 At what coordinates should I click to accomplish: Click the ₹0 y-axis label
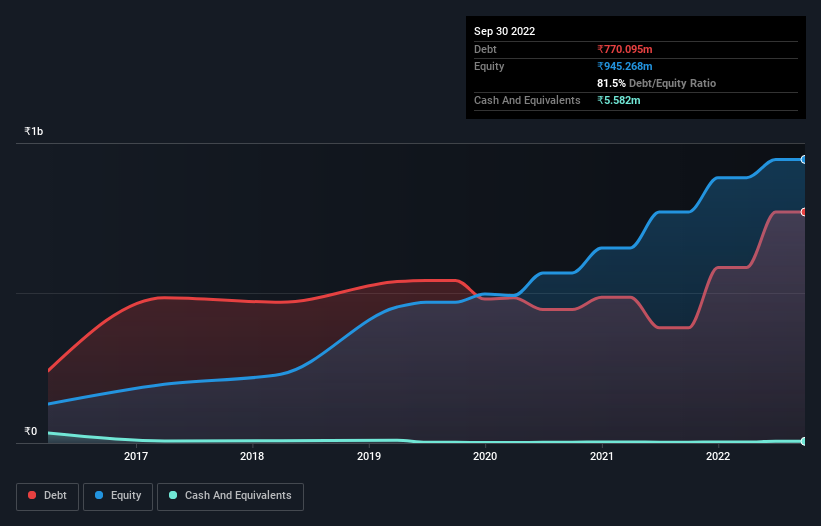31,431
